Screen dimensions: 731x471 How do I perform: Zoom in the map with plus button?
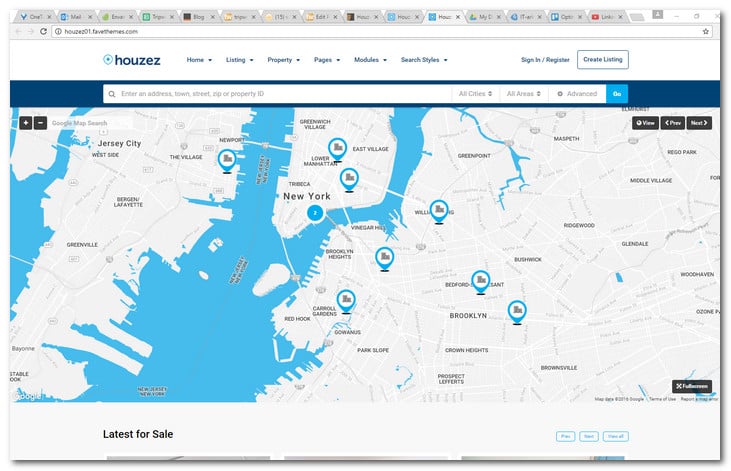(25, 123)
